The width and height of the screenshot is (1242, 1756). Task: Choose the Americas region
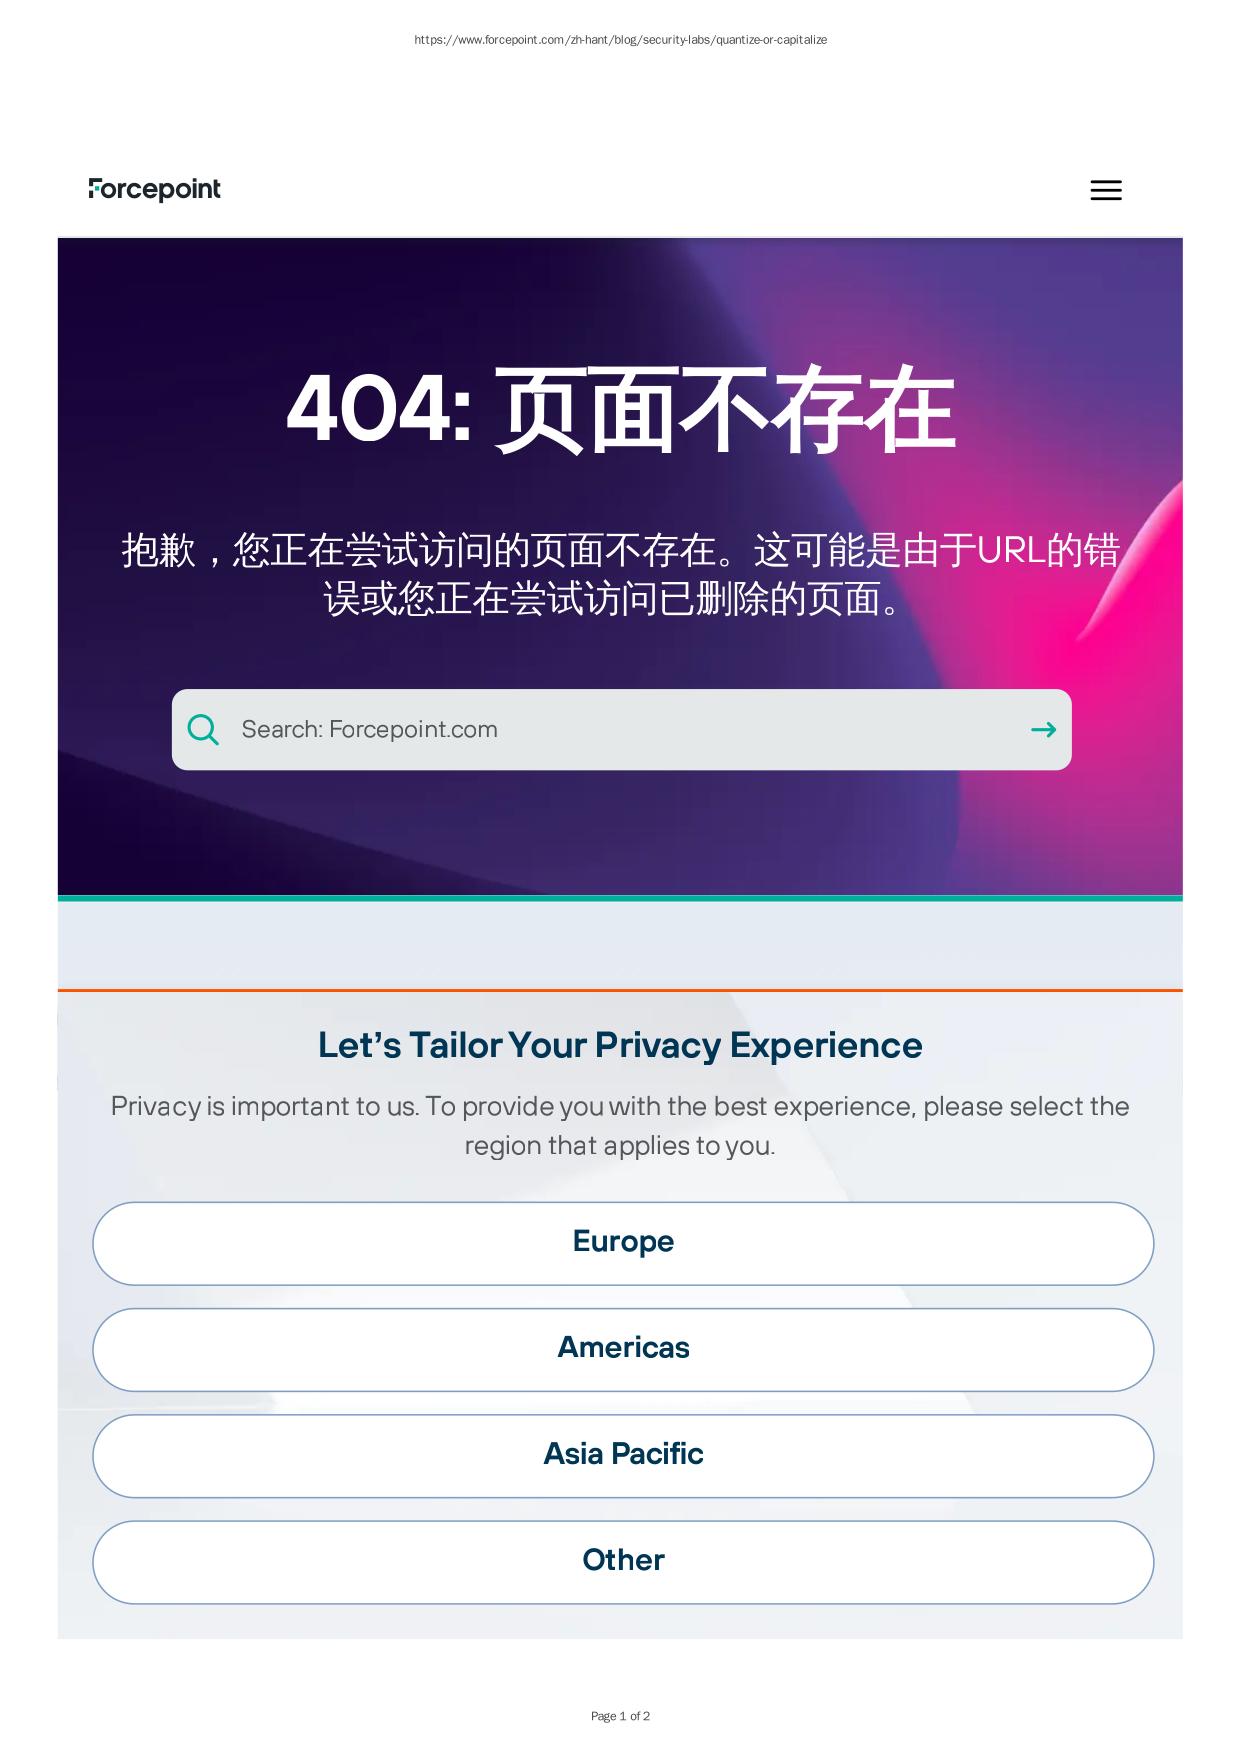(x=623, y=1349)
